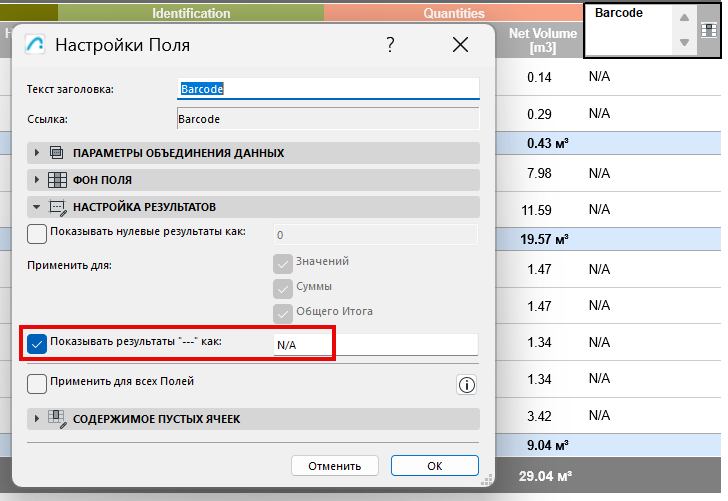
Task: Click the 11.59 volume cell
Action: click(536, 210)
